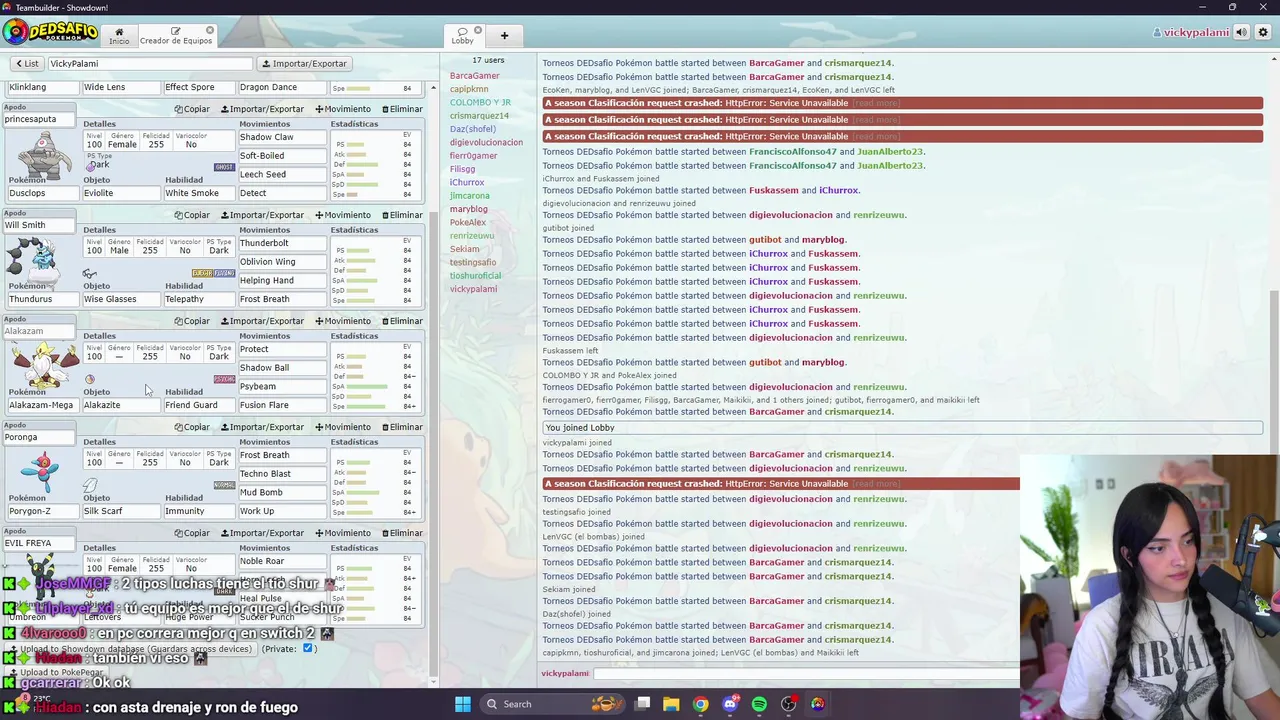
Task: Open a new room with plus tab
Action: (x=504, y=36)
